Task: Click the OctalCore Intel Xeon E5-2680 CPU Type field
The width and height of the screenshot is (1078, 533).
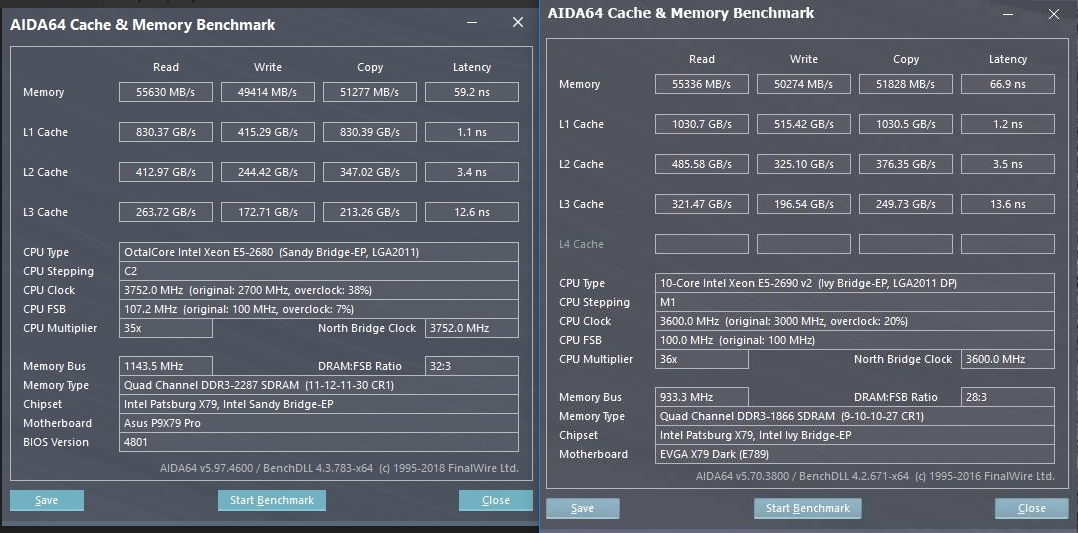Action: point(318,252)
